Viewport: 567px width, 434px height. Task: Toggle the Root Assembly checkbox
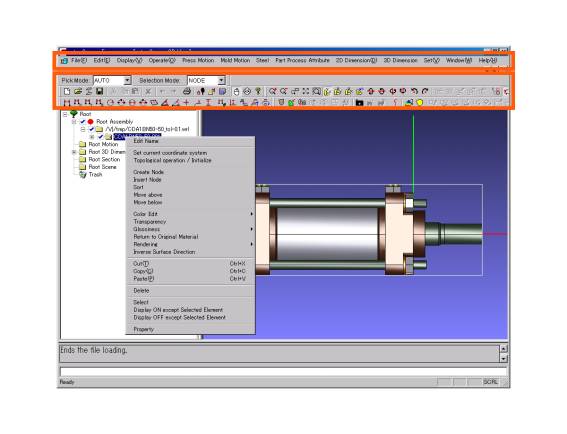(x=83, y=122)
